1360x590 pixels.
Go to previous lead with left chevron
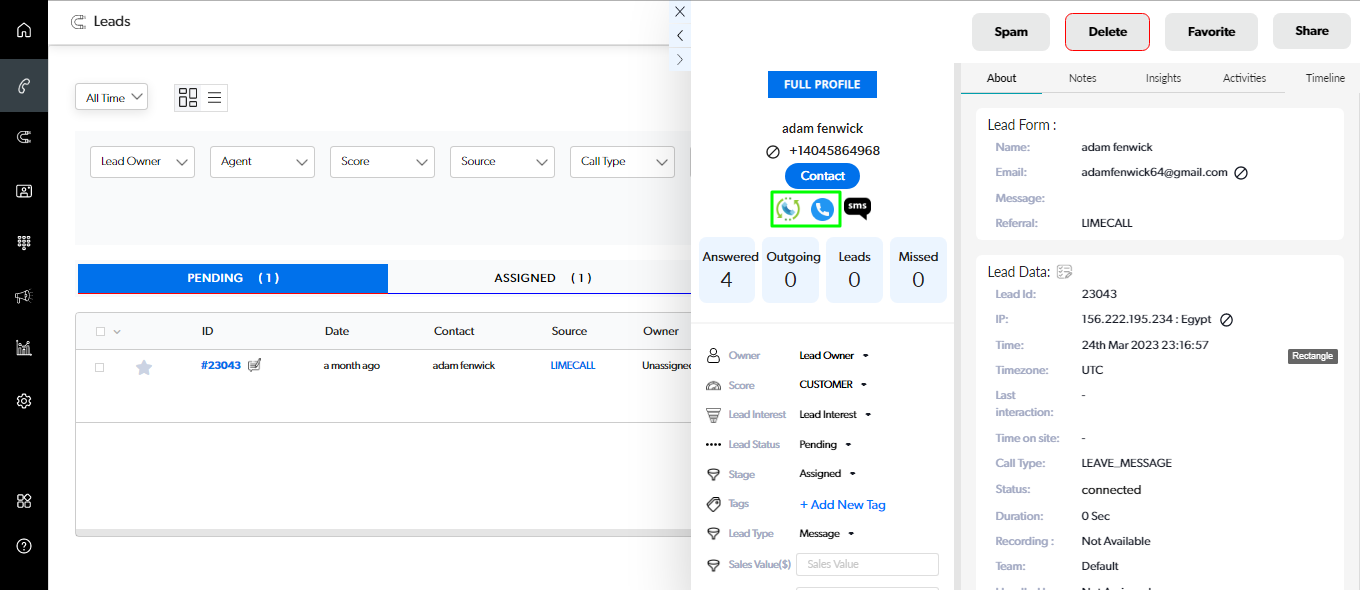(x=680, y=36)
